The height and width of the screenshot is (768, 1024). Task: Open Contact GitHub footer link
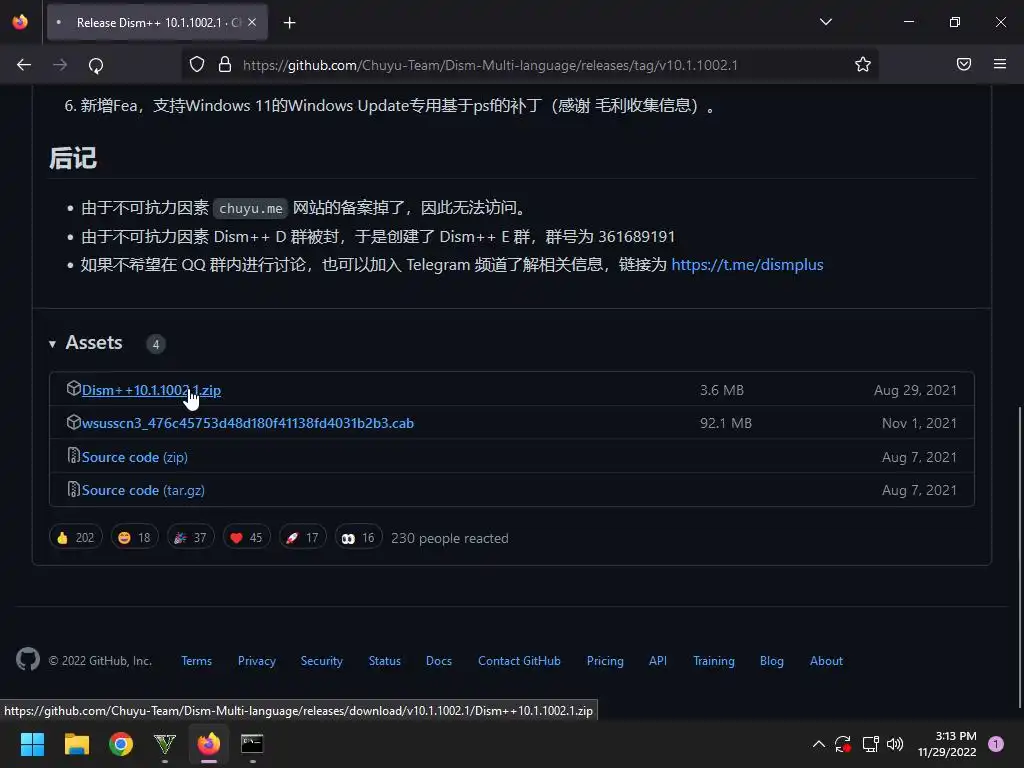click(519, 661)
